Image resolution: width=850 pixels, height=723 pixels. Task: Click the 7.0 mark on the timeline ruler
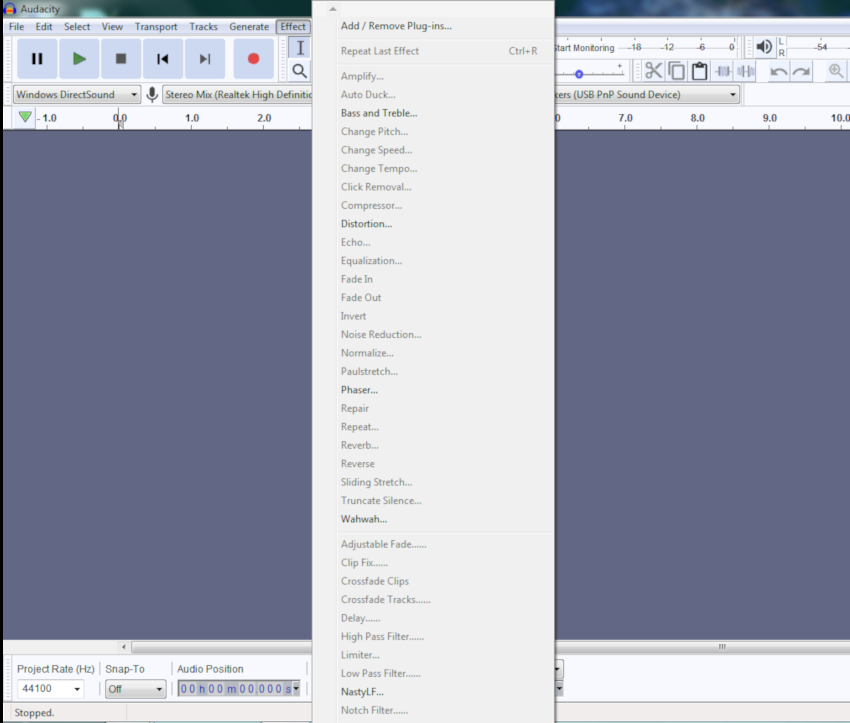pos(625,118)
